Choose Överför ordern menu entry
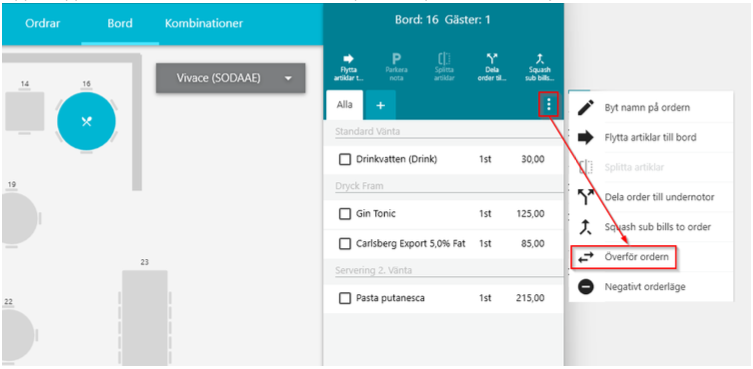 pyautogui.click(x=651, y=257)
